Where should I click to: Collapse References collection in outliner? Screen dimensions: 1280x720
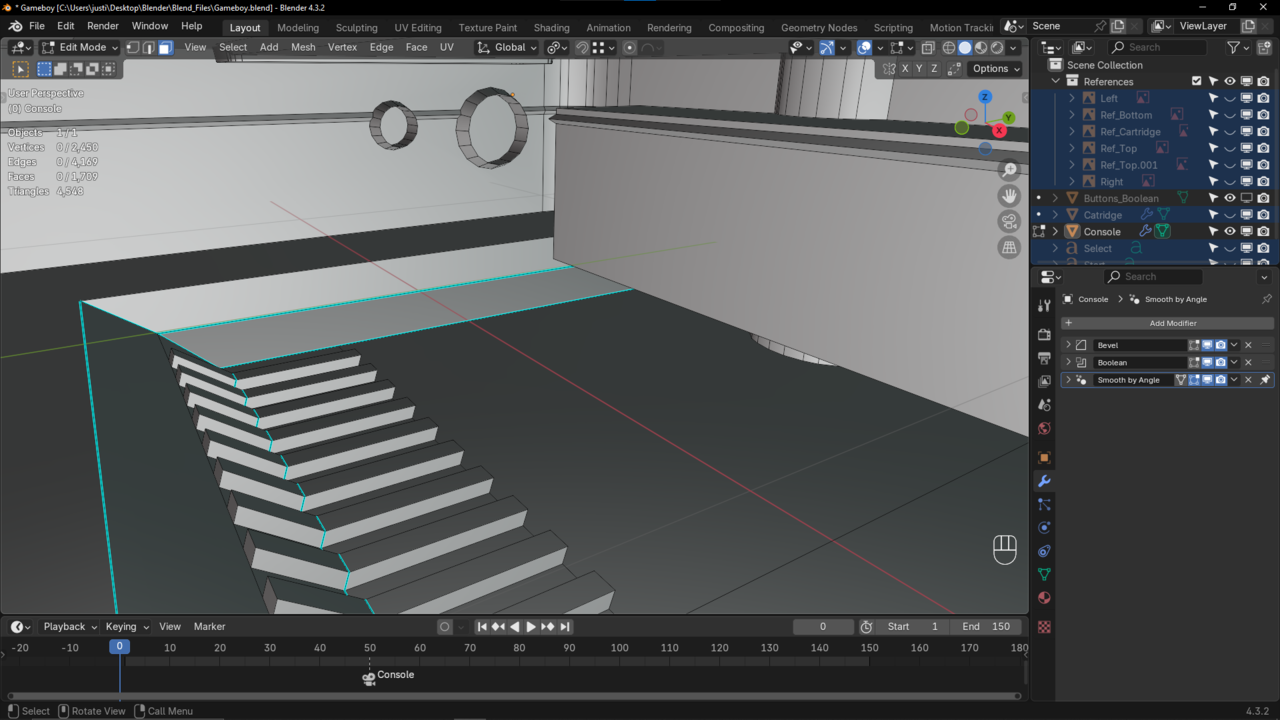(1055, 81)
